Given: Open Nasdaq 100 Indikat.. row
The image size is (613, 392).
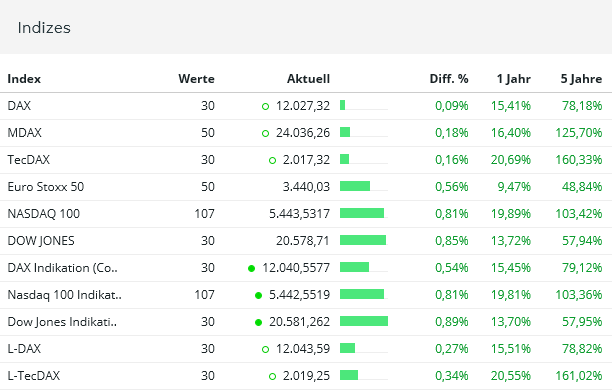Looking at the screenshot, I should pyautogui.click(x=65, y=295).
